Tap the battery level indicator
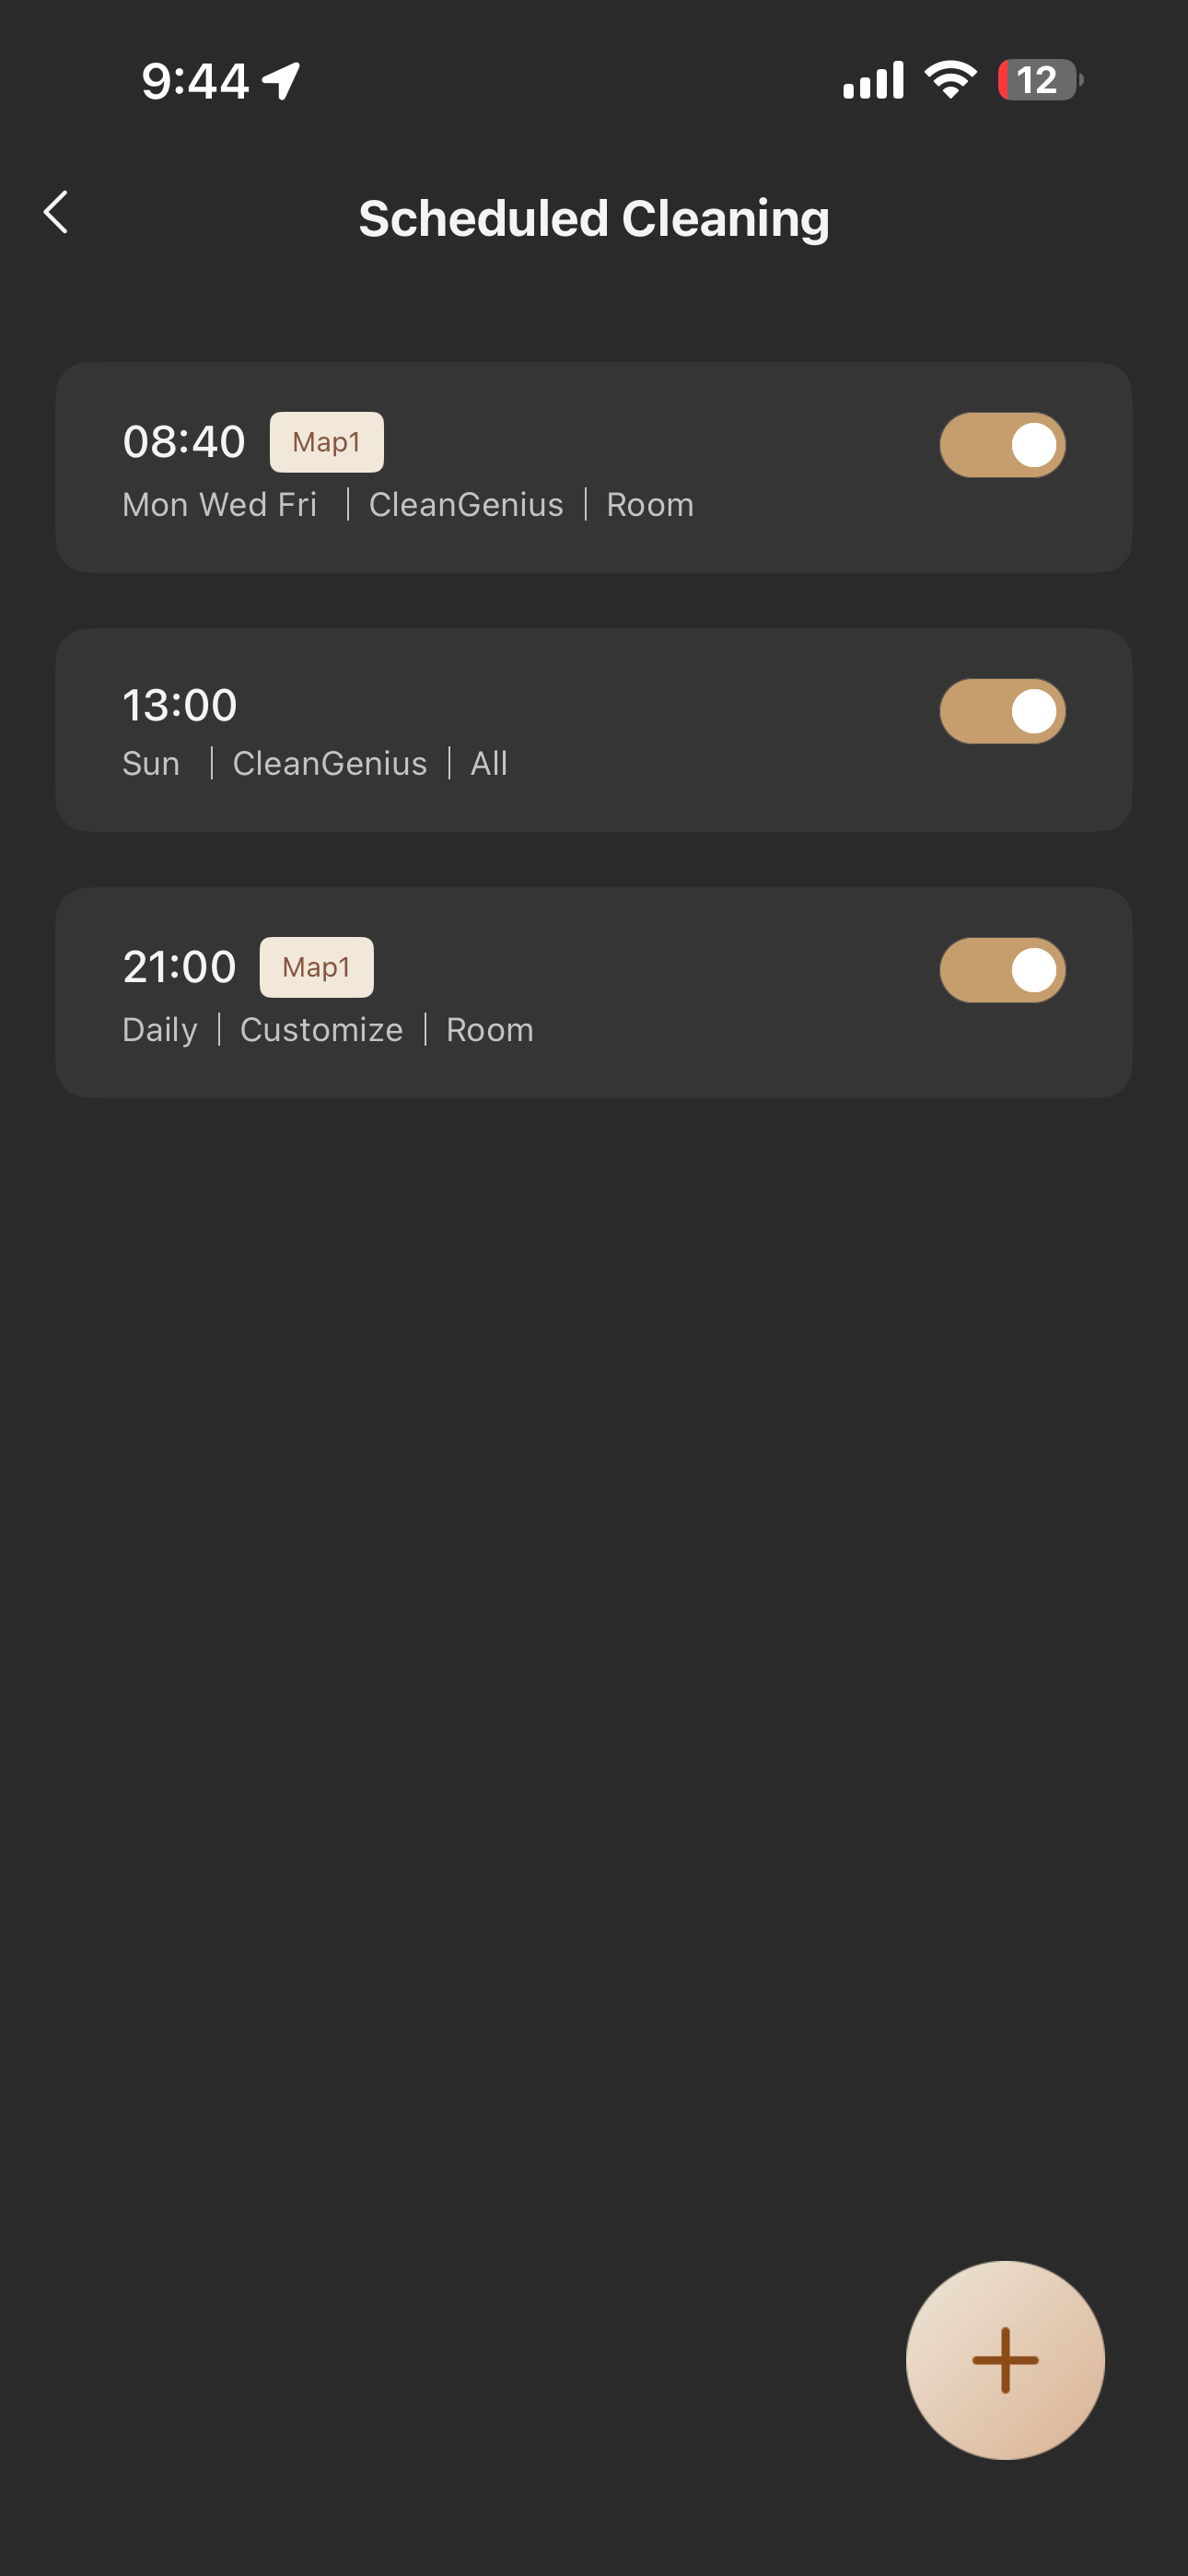 [1039, 80]
